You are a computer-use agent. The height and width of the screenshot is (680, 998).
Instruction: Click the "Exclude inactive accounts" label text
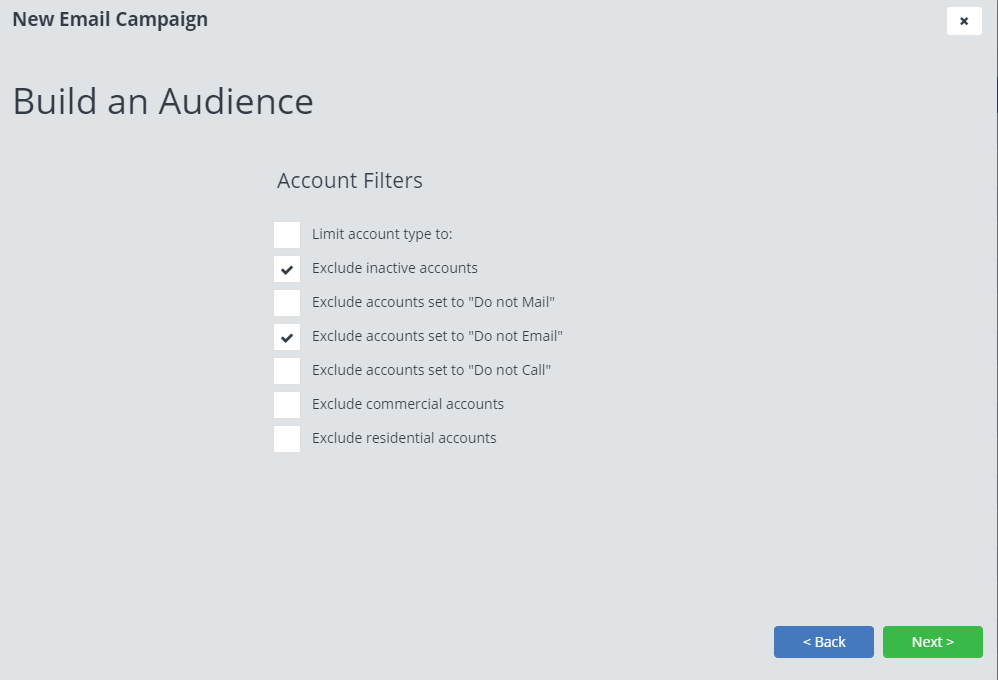pyautogui.click(x=394, y=268)
